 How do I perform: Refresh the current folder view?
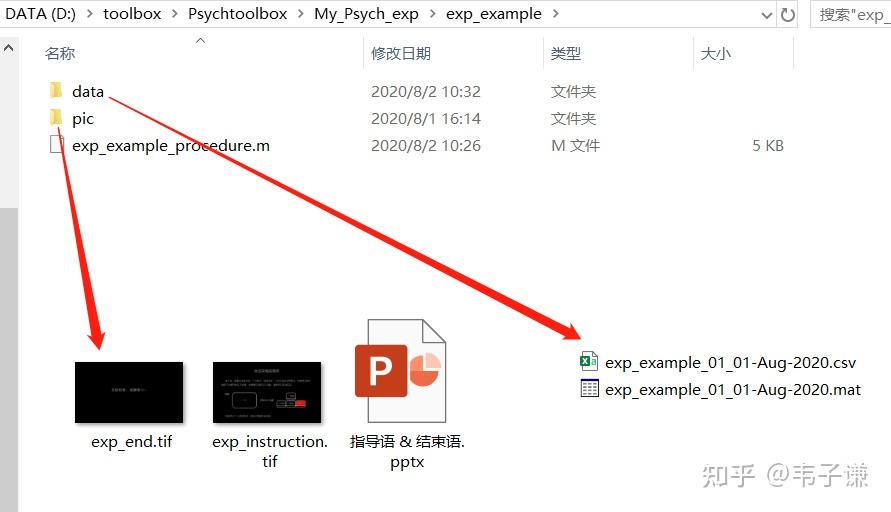[x=788, y=14]
